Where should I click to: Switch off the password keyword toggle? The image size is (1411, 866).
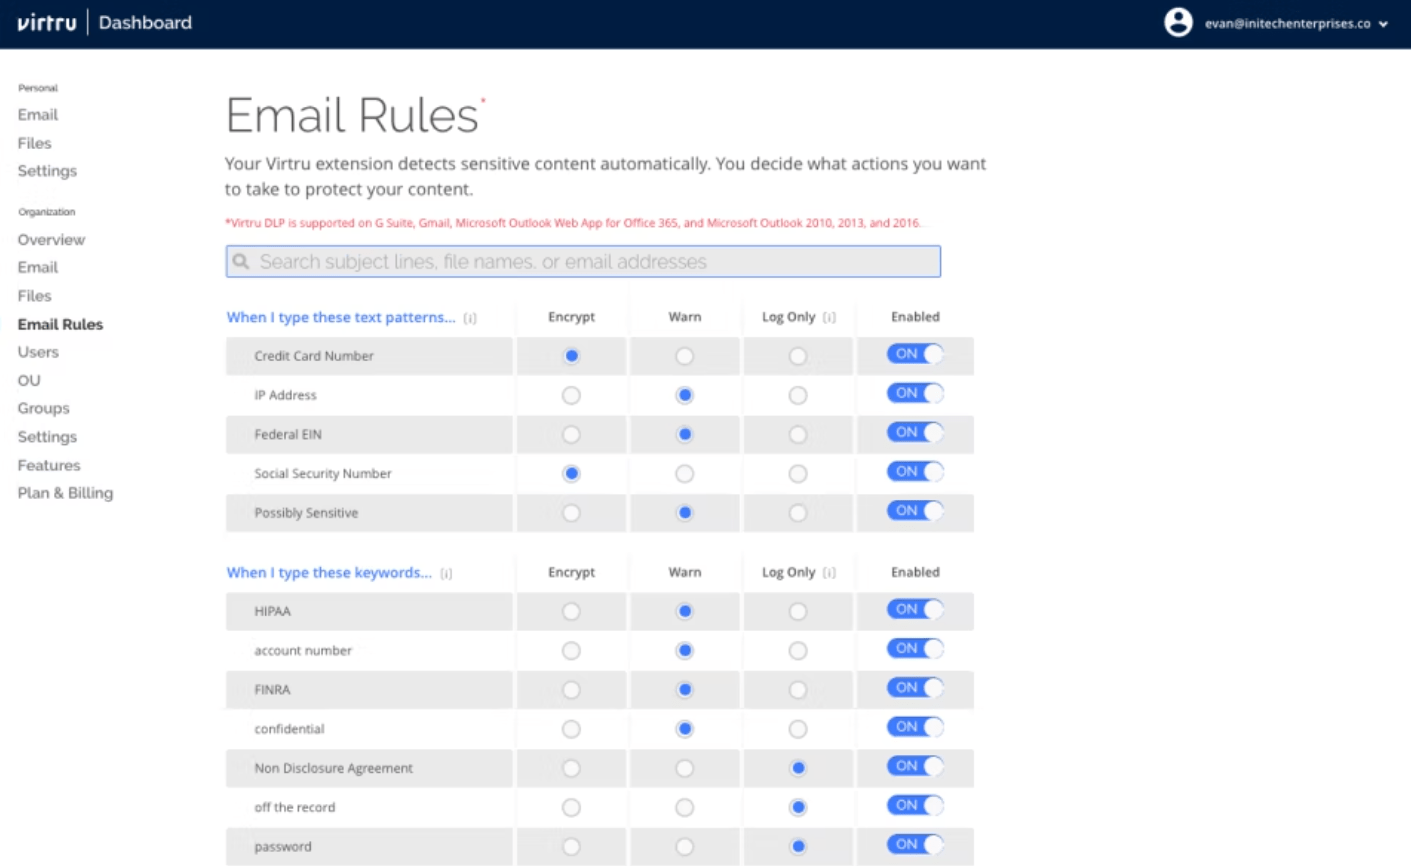915,845
